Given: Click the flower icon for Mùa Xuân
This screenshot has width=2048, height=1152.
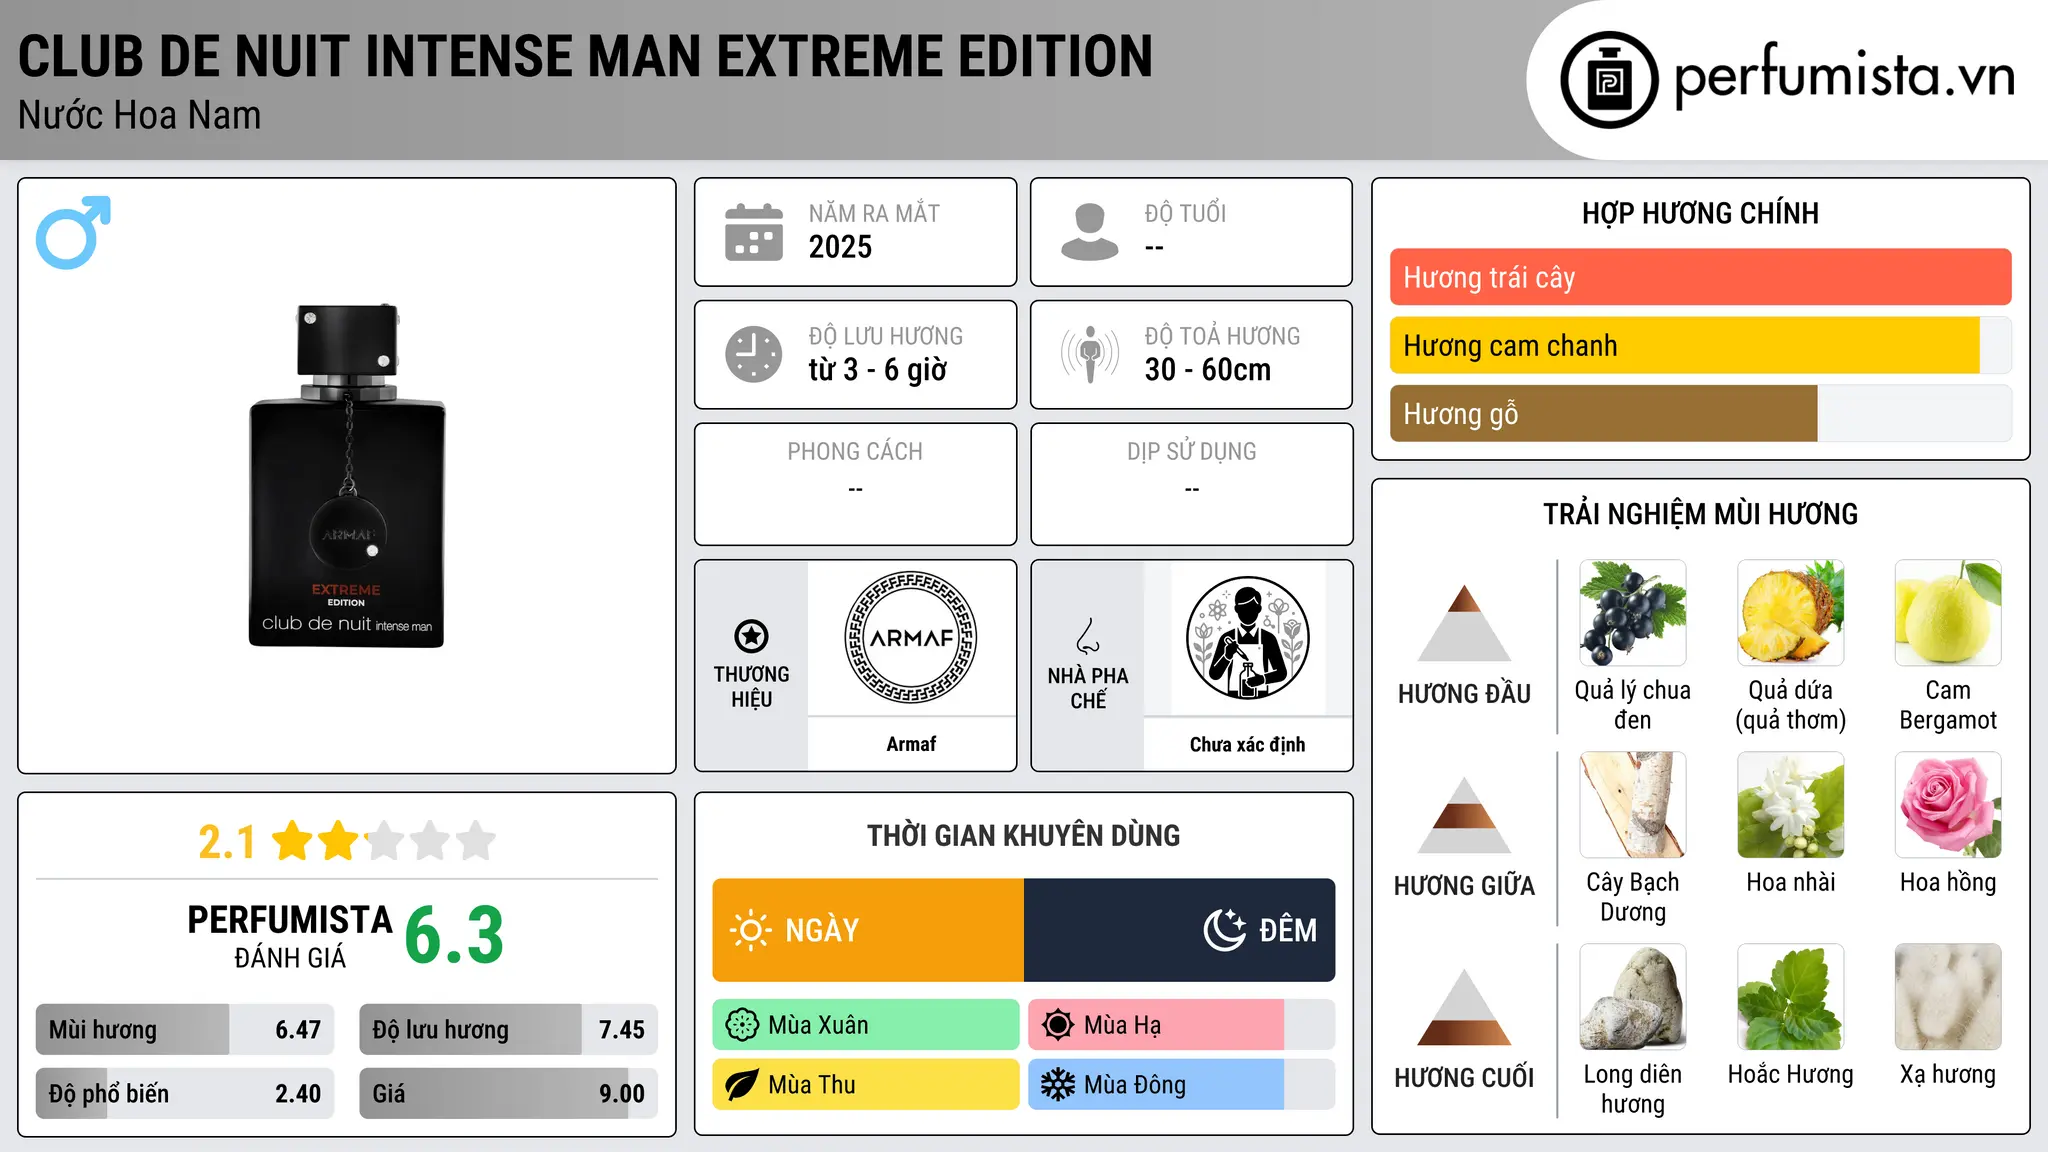Looking at the screenshot, I should 742,1025.
